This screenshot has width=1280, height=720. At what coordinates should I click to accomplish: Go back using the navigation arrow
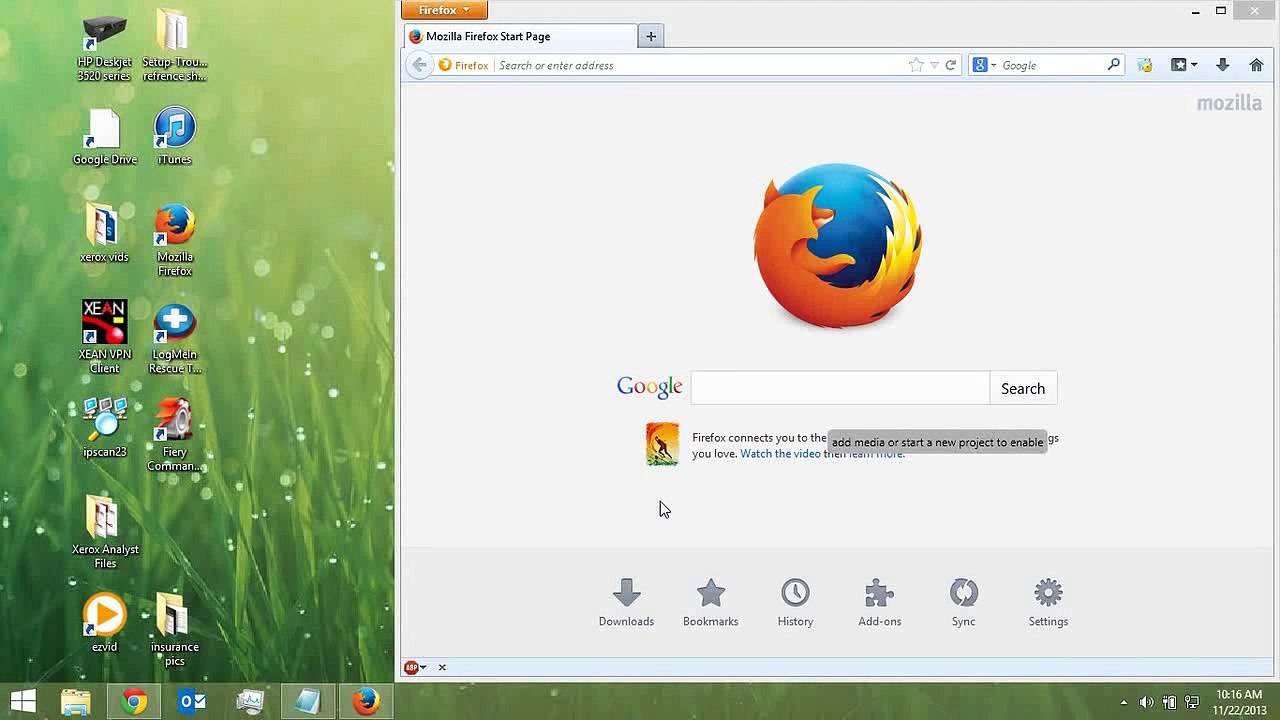tap(419, 65)
